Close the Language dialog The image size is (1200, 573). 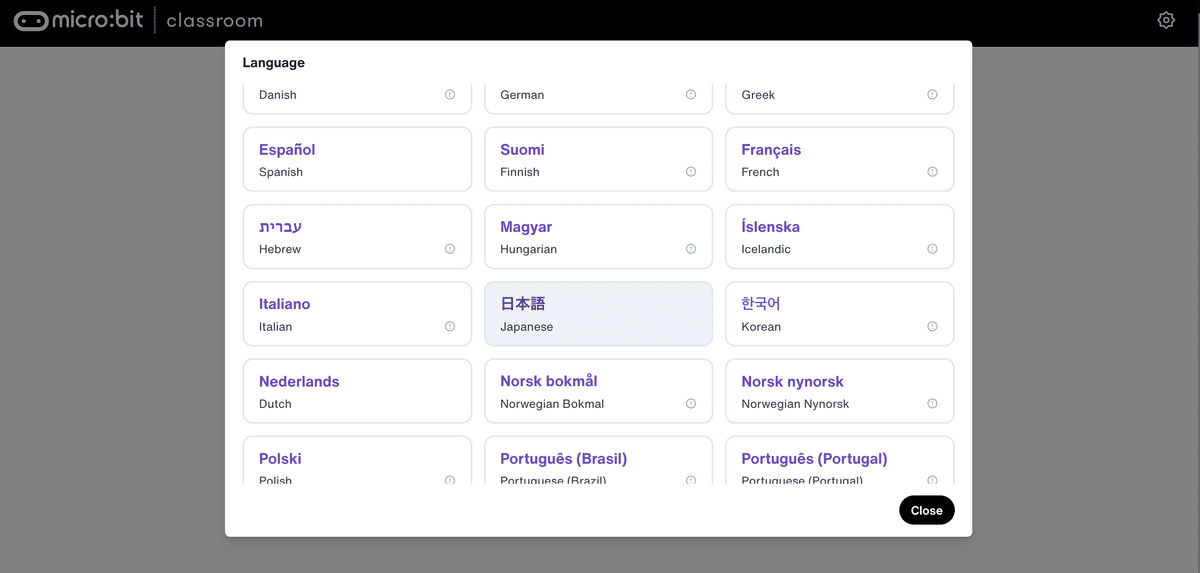926,510
